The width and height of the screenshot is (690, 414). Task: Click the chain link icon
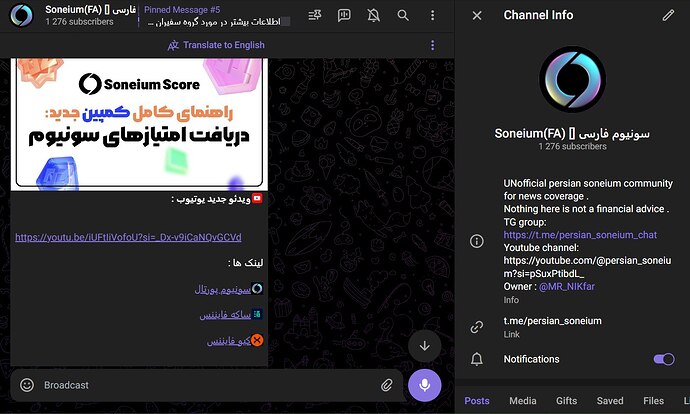click(x=477, y=327)
